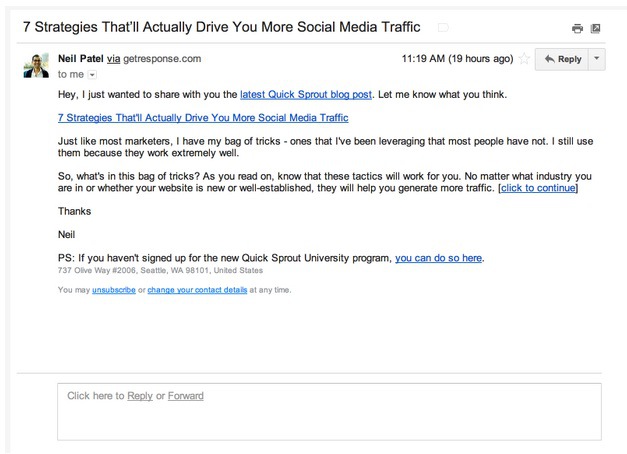Follow the 'click to continue' link
This screenshot has width=627, height=454.
coord(538,188)
